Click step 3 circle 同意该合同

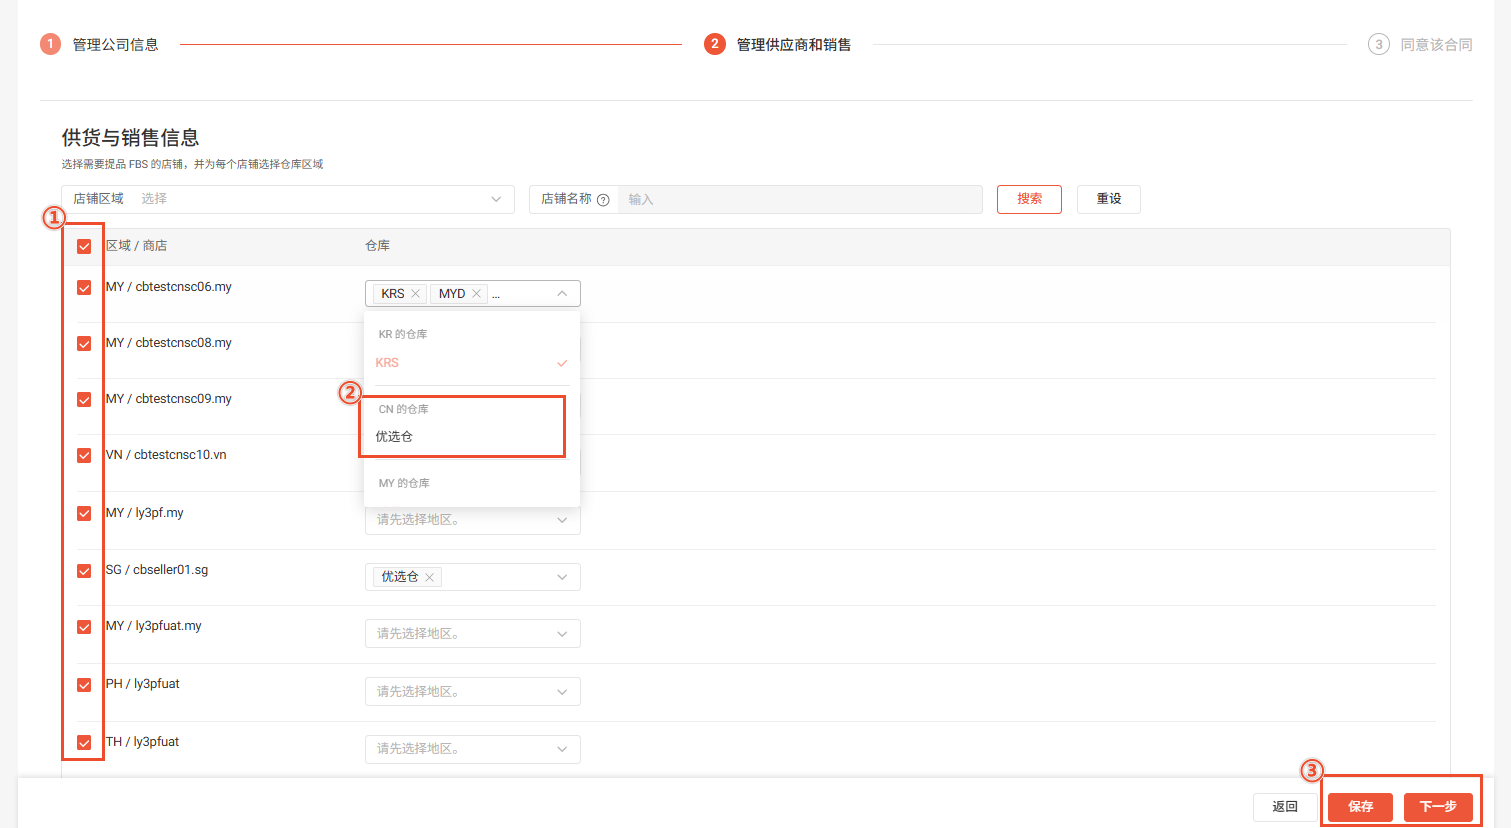[x=1378, y=44]
